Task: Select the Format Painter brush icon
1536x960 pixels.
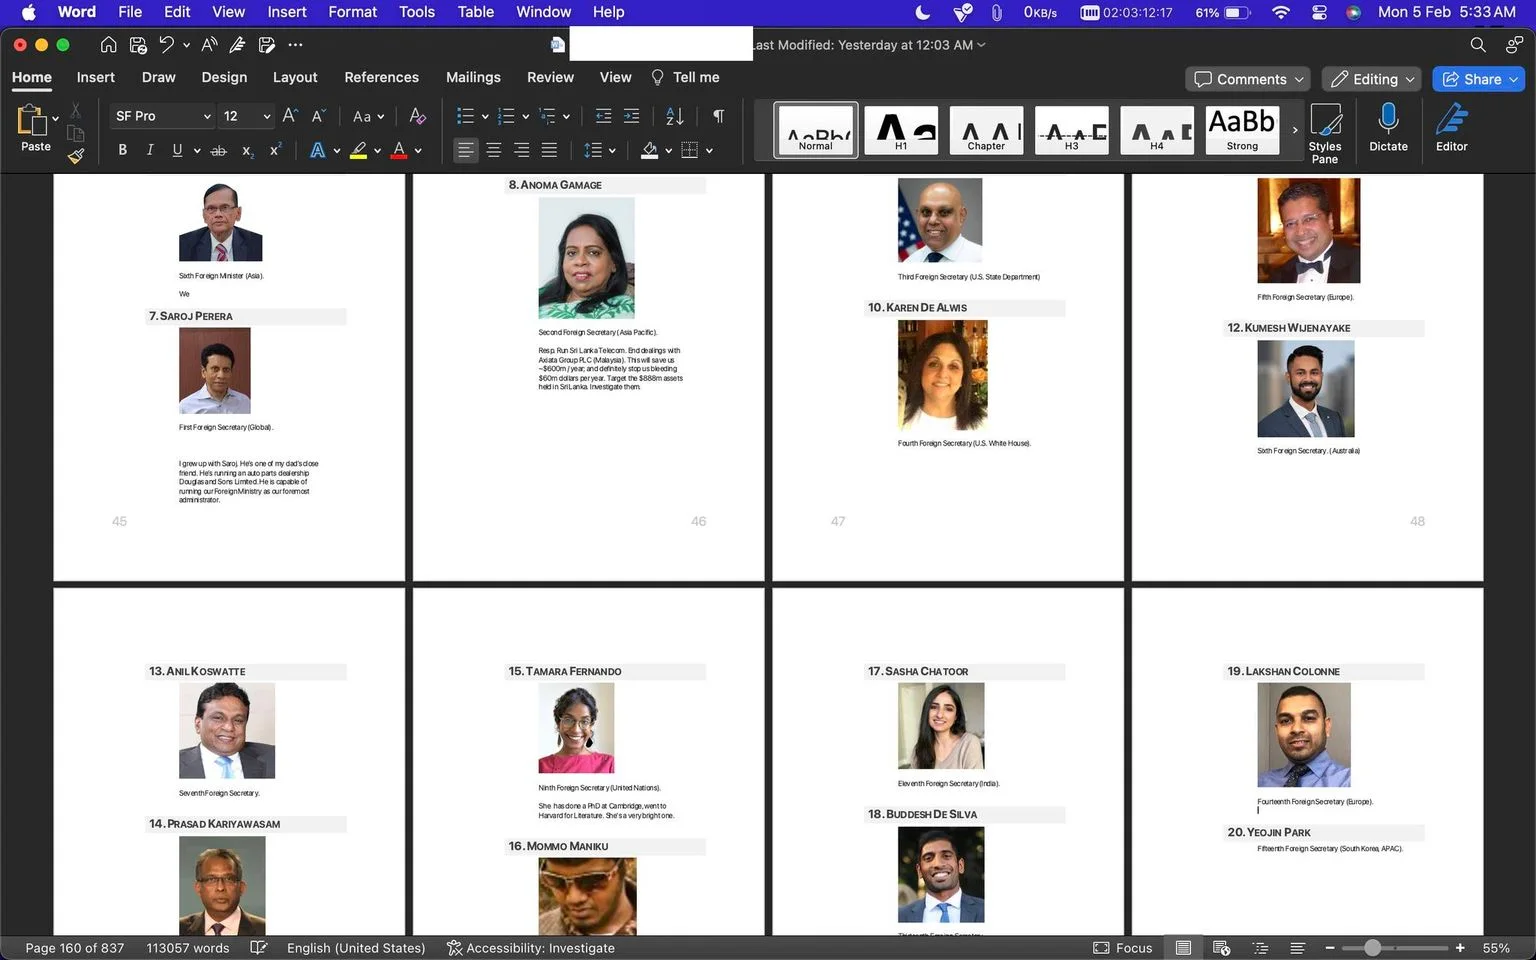Action: pos(76,154)
